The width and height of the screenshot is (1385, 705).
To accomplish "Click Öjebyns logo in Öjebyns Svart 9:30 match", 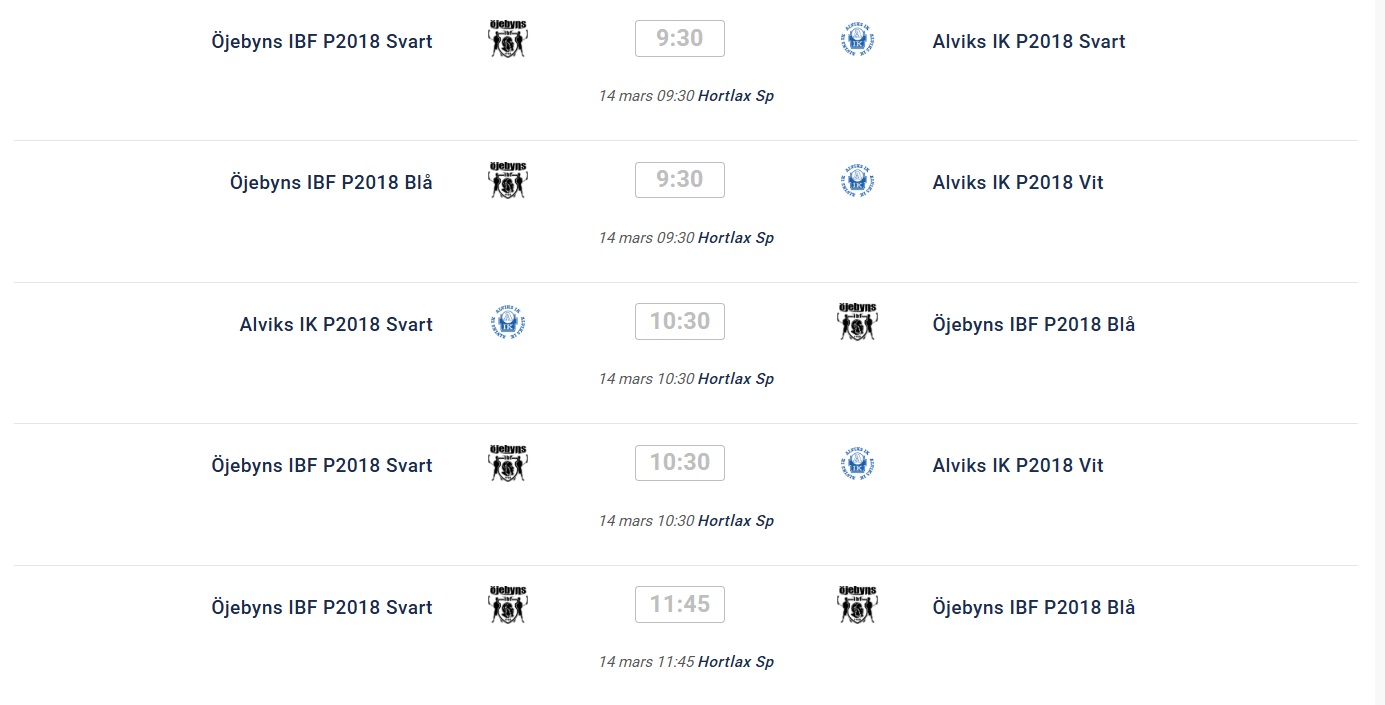I will [x=508, y=40].
